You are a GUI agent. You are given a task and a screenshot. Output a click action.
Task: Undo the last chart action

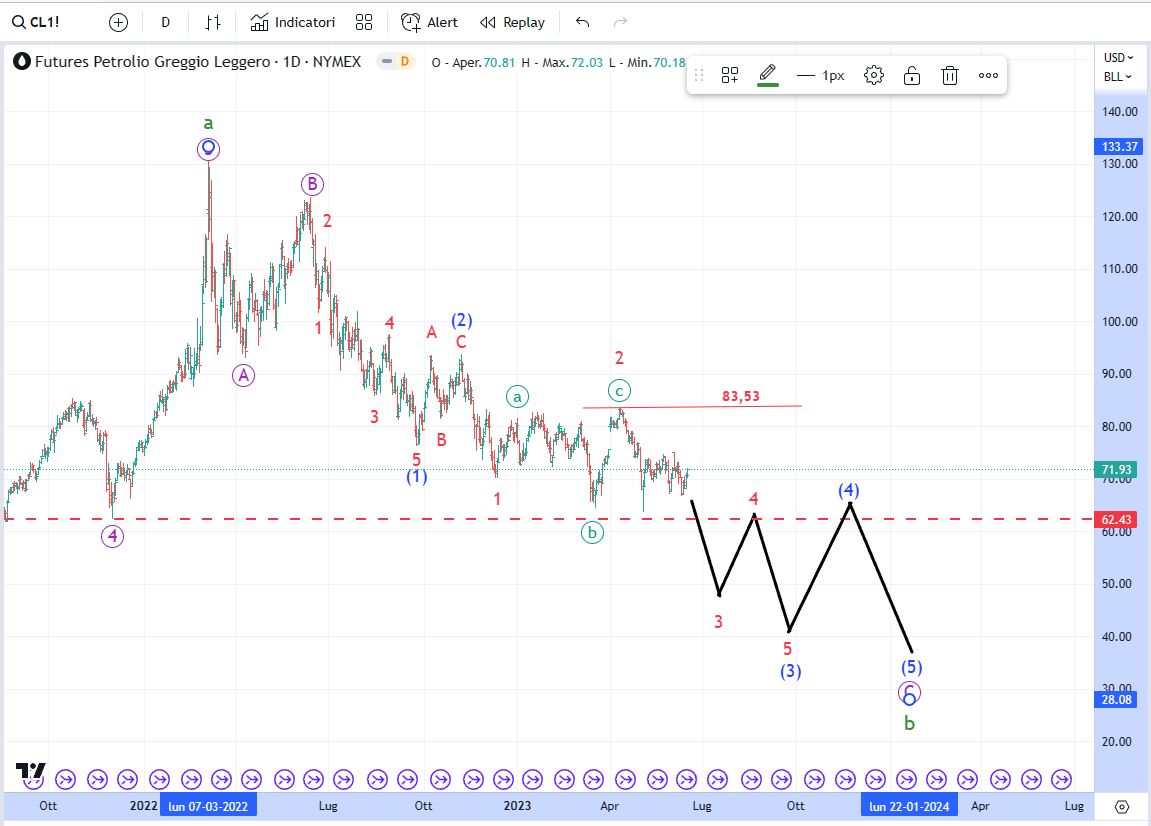click(583, 22)
